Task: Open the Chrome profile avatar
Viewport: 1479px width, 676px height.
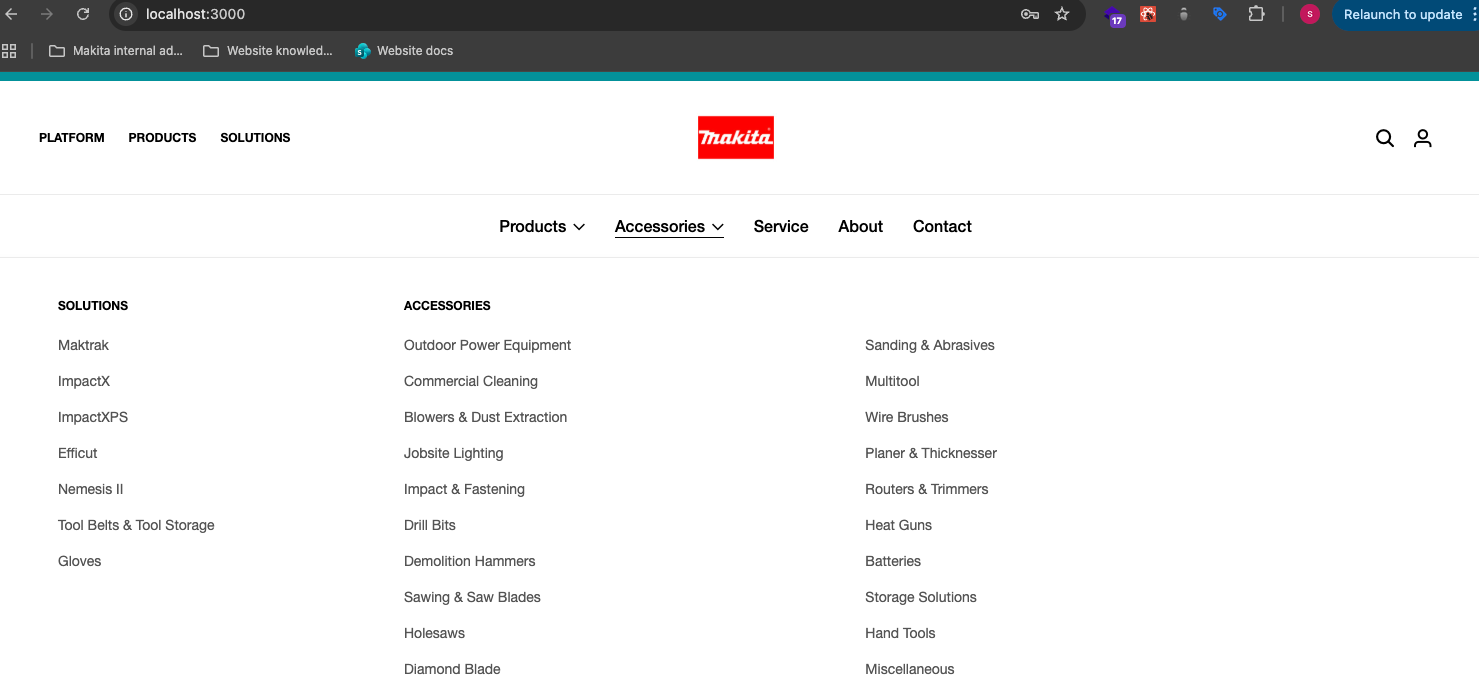Action: click(x=1309, y=14)
